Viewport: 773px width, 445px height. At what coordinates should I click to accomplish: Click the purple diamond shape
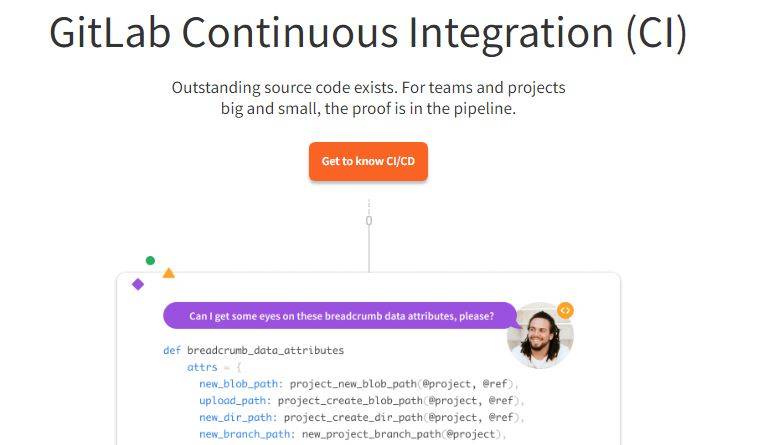[138, 284]
